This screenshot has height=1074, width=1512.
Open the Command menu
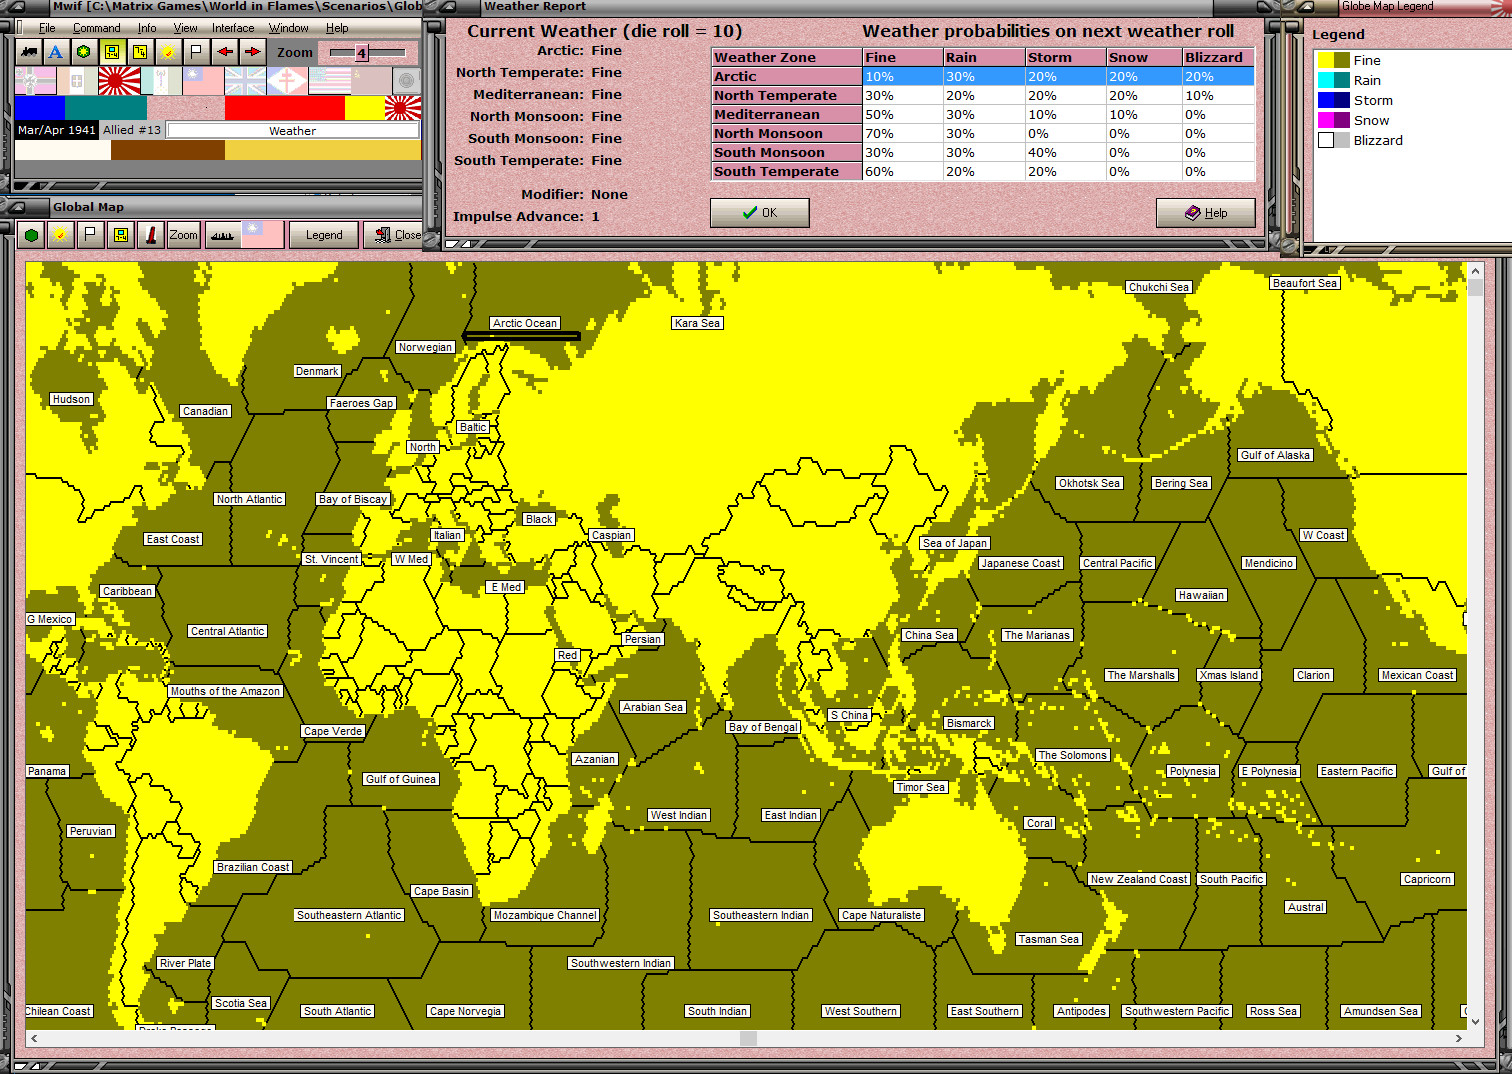(96, 28)
